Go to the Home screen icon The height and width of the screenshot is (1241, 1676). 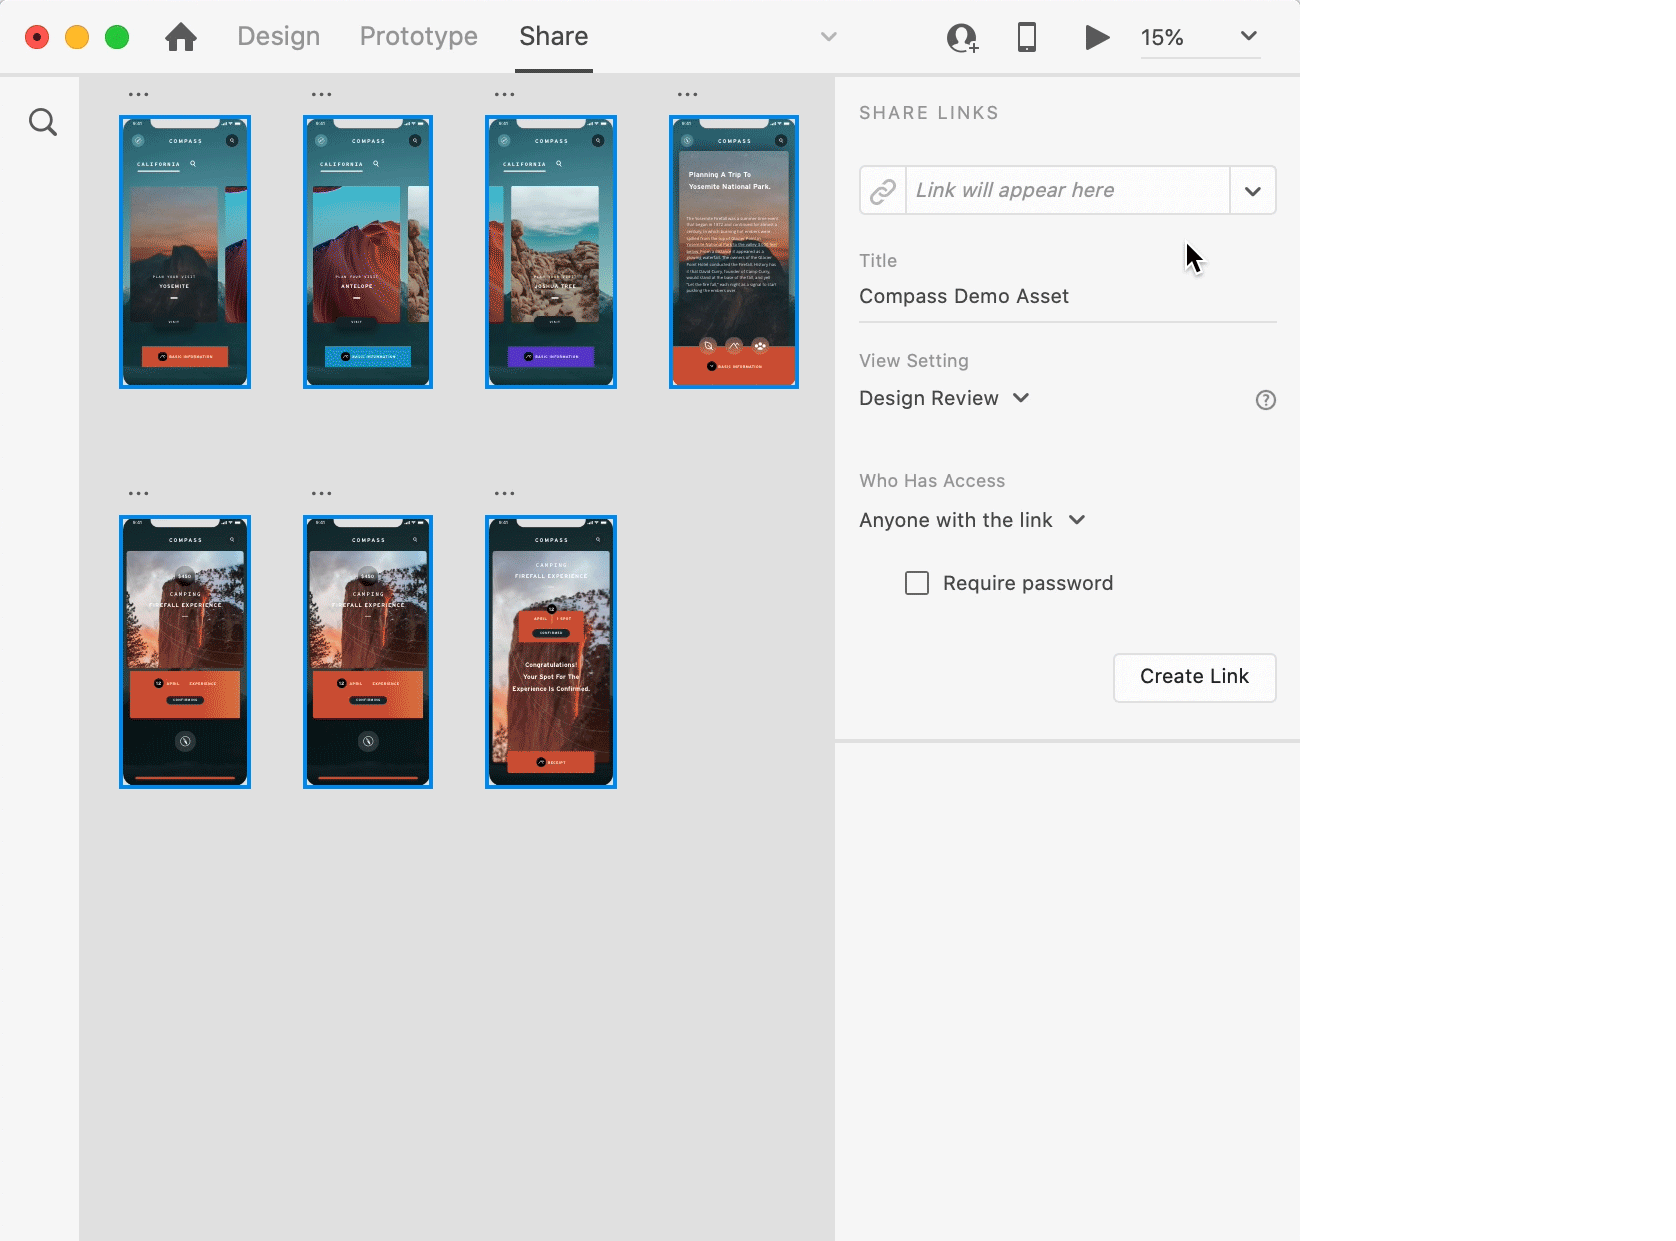[181, 37]
